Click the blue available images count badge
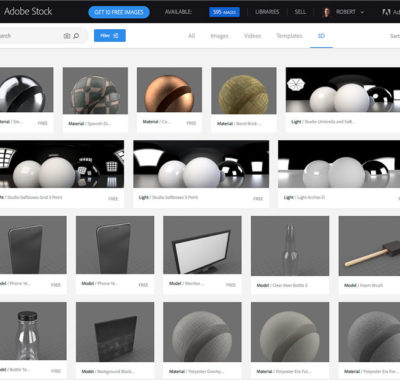The height and width of the screenshot is (380, 400). (x=224, y=12)
